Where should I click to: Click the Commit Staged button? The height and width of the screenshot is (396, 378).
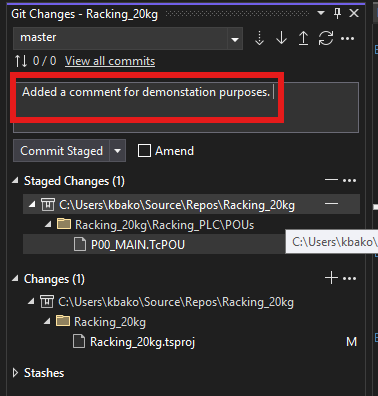click(x=62, y=151)
